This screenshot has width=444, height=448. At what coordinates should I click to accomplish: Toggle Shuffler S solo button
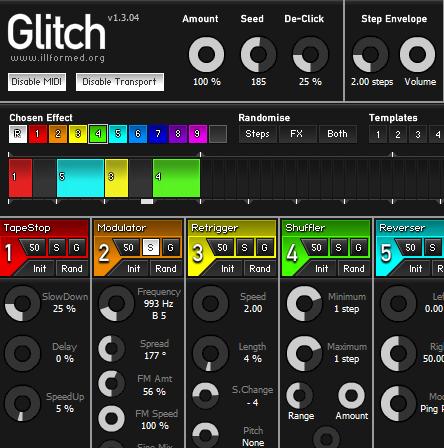click(x=339, y=248)
